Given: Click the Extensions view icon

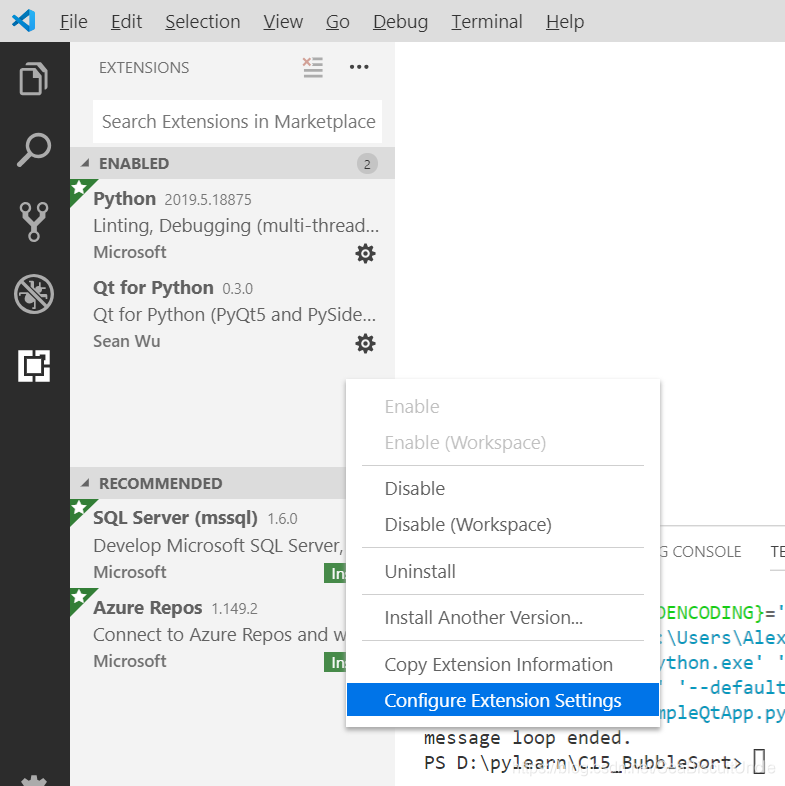Looking at the screenshot, I should click(x=34, y=366).
